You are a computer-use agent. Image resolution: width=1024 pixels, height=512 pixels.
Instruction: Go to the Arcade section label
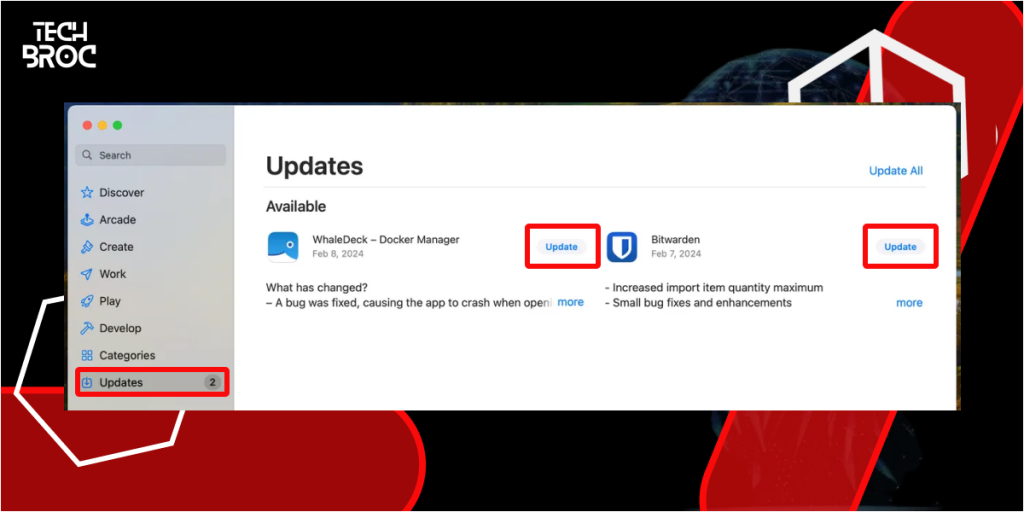(118, 220)
